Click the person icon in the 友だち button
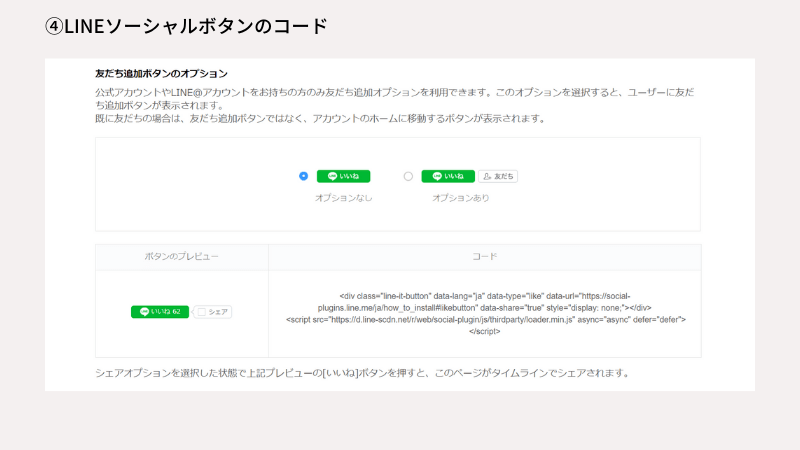800x450 pixels. click(487, 177)
